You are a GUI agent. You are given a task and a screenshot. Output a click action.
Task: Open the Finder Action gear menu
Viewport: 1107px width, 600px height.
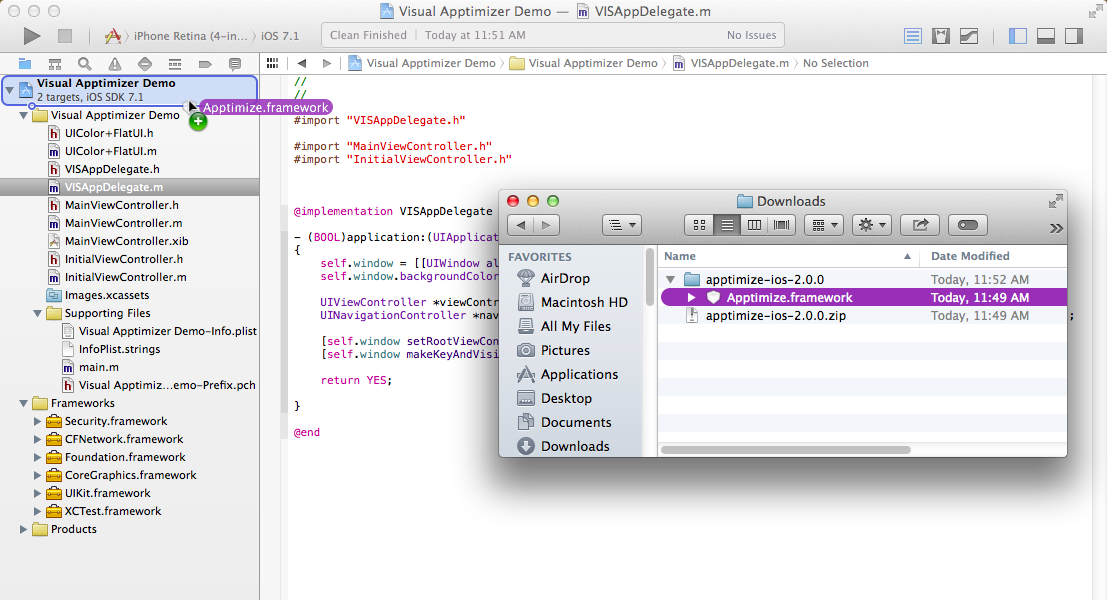(872, 225)
